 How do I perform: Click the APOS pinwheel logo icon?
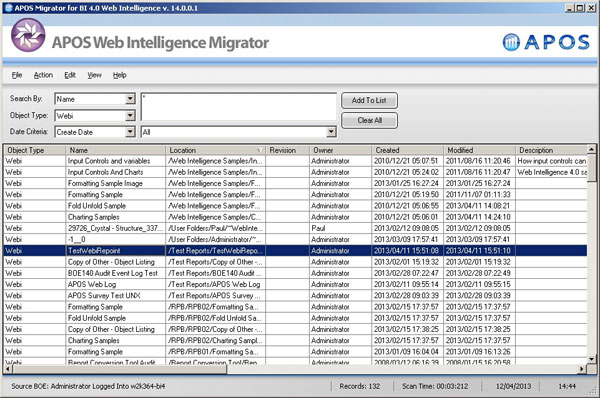(28, 35)
